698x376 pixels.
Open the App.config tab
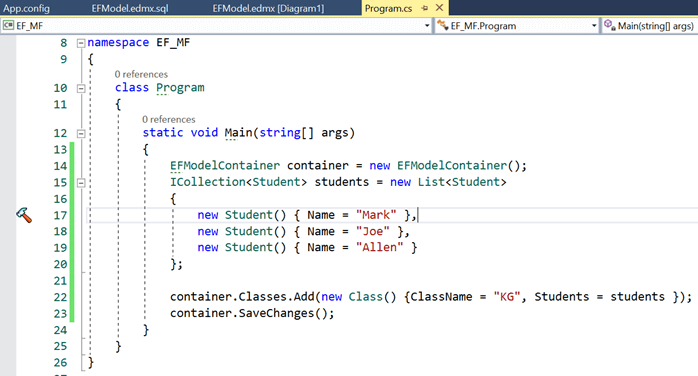(x=26, y=8)
